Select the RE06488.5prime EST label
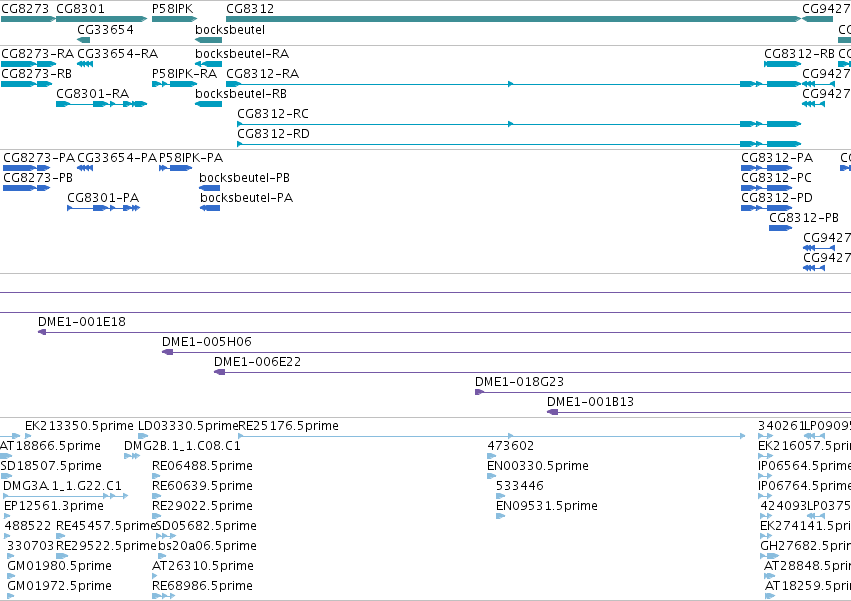Image resolution: width=851 pixels, height=601 pixels. click(x=202, y=466)
